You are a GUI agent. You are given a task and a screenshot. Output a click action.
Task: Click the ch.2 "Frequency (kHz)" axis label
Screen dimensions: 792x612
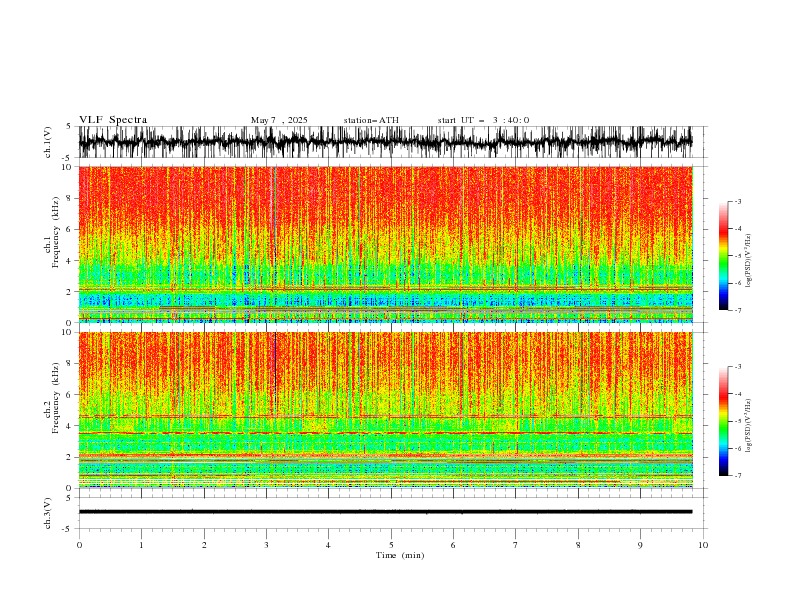click(56, 398)
